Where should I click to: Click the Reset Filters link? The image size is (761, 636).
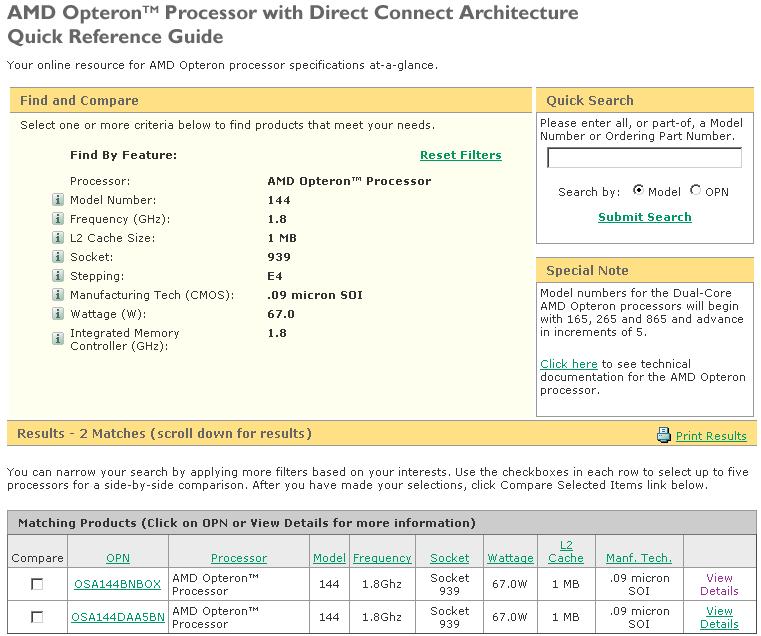461,155
